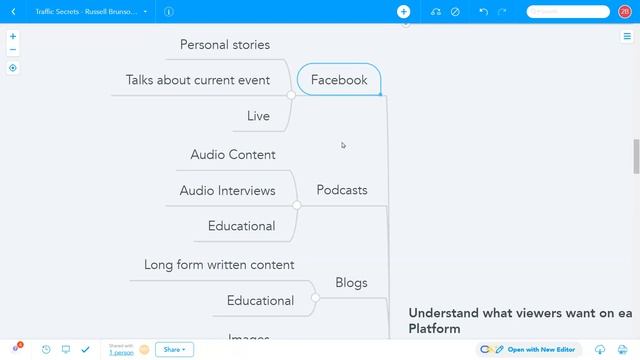Add a new topic with the plus button
640x360 pixels.
coord(403,11)
